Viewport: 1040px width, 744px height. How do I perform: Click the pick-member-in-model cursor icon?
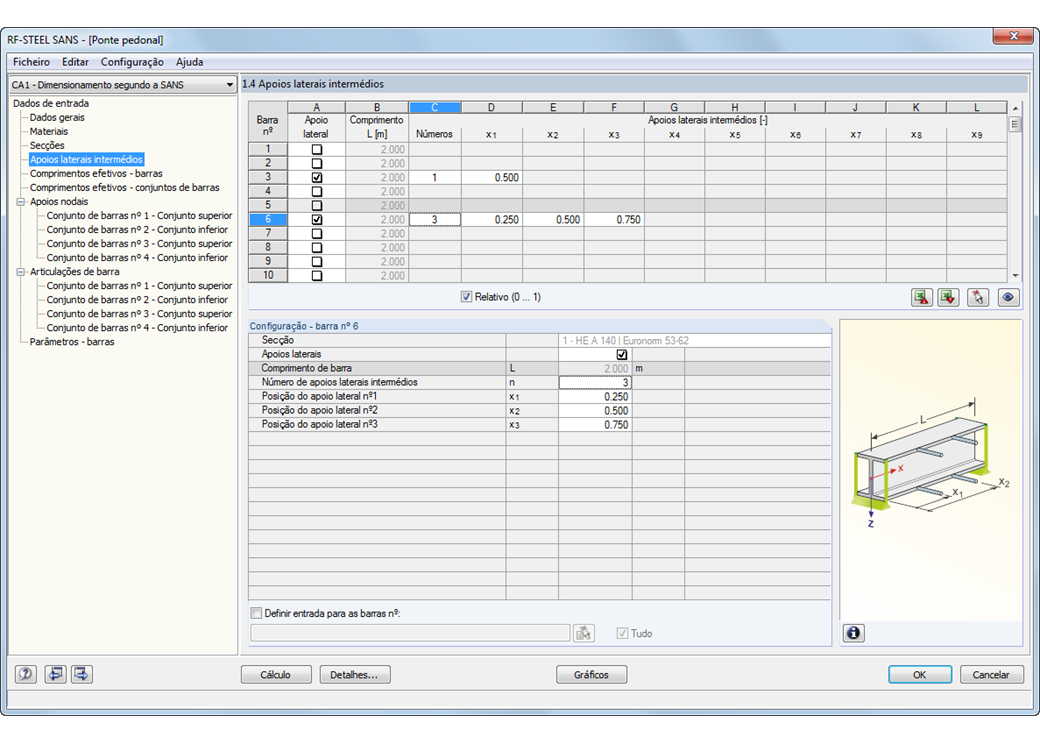pyautogui.click(x=978, y=298)
